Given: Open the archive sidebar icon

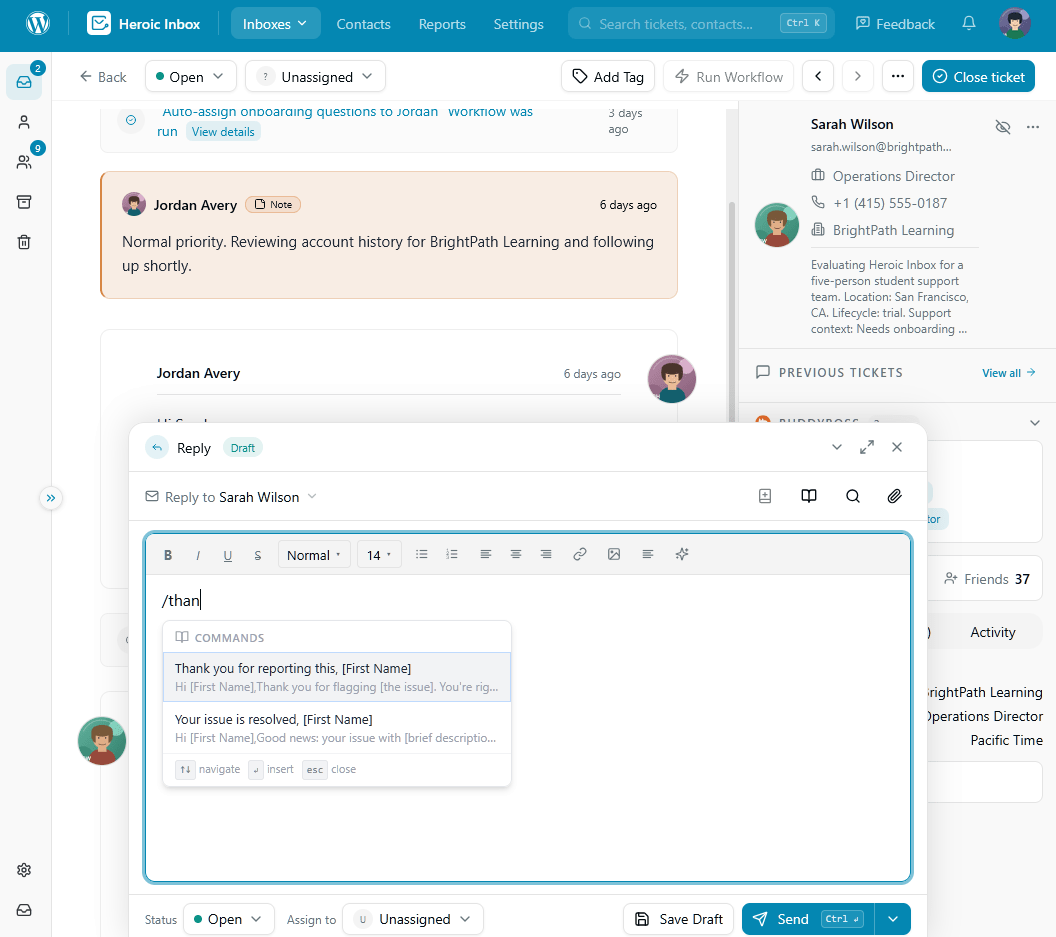Looking at the screenshot, I should (24, 202).
